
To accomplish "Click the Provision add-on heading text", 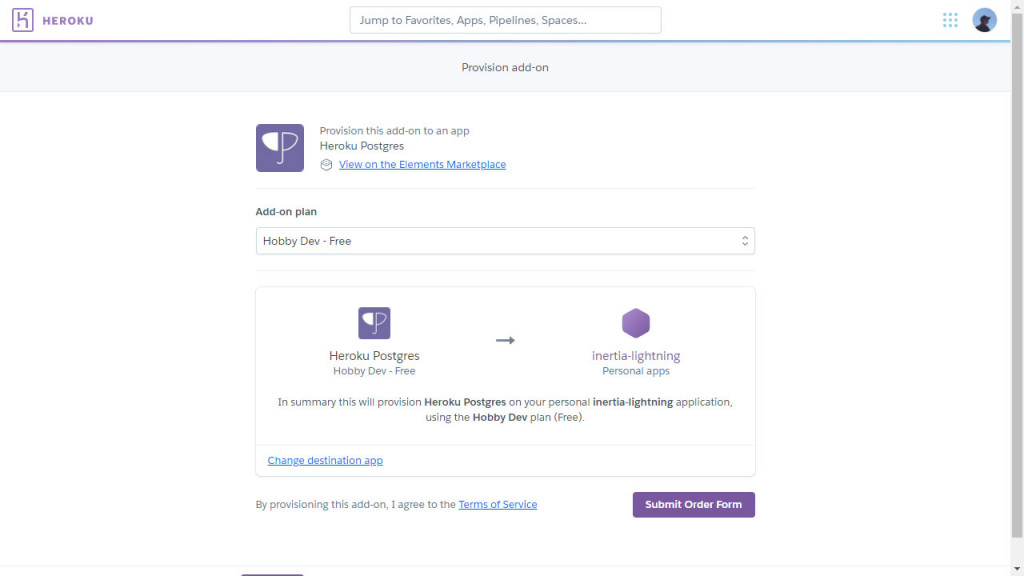I will click(505, 67).
